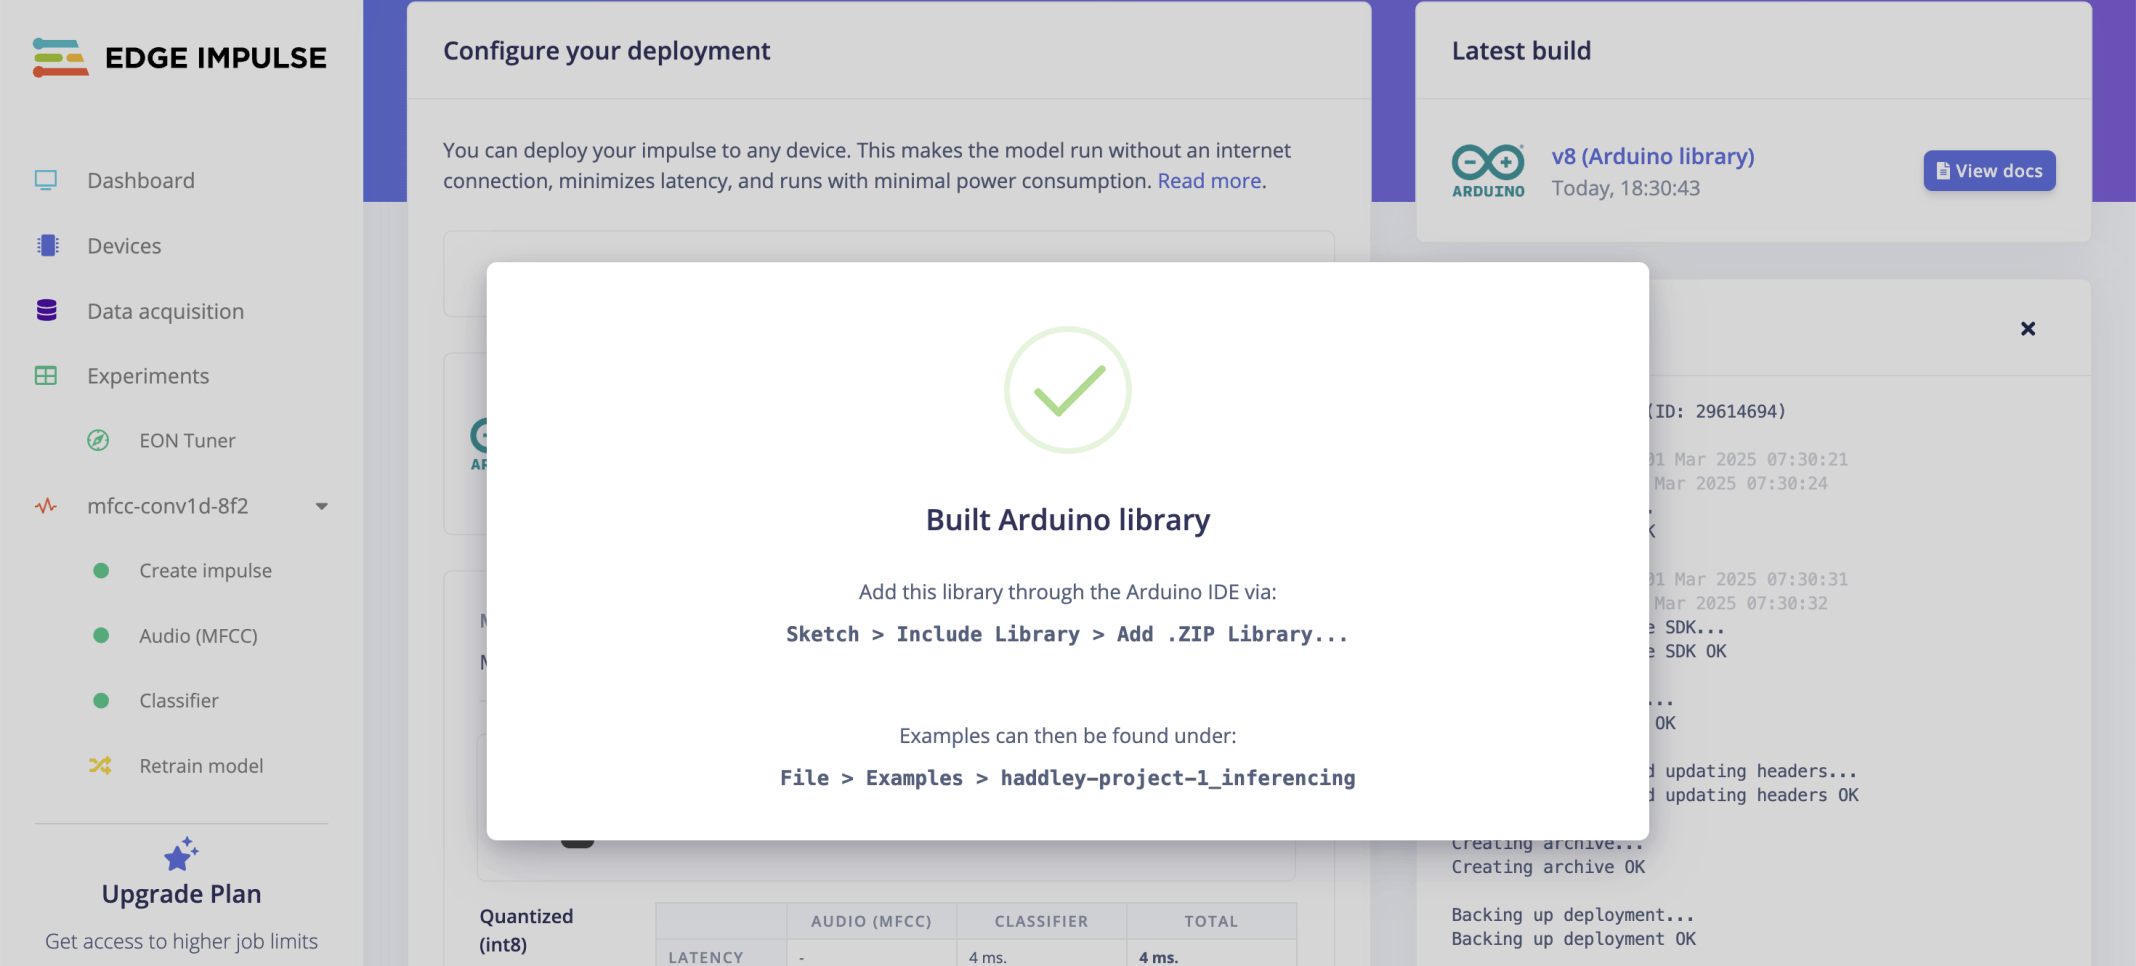This screenshot has width=2136, height=966.
Task: Click the File > Examples path text
Action: click(x=1068, y=778)
